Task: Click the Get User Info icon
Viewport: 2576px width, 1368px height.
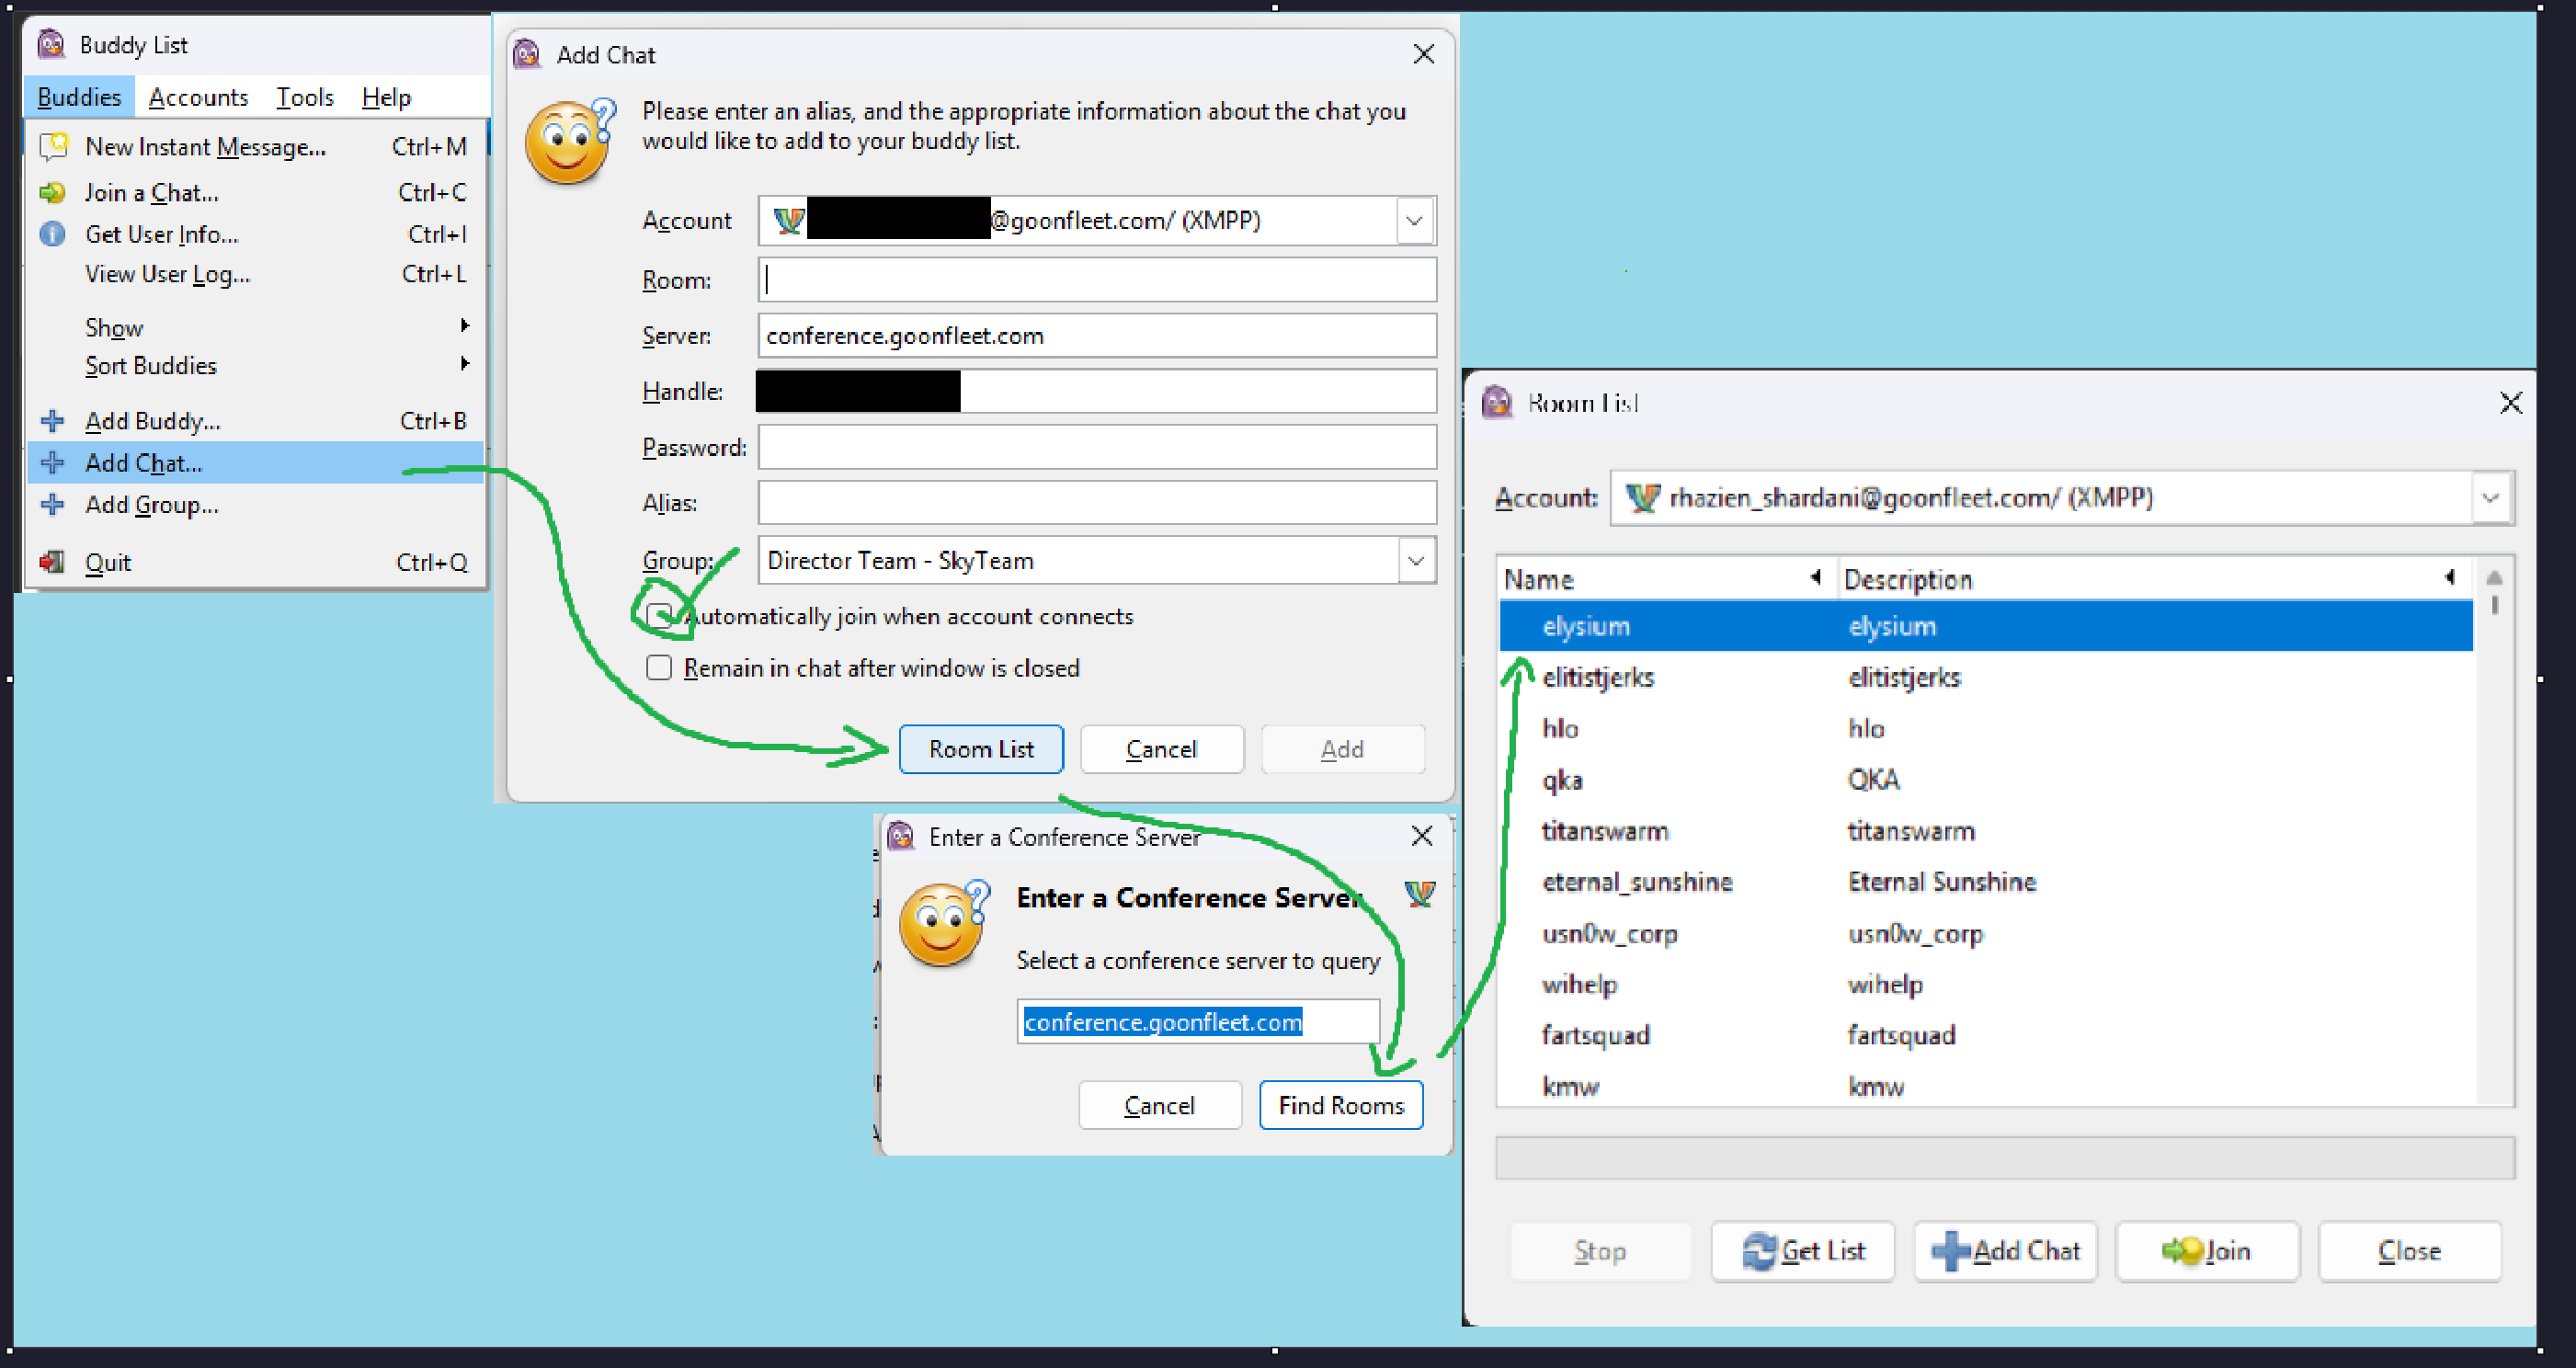Action: pos(53,234)
